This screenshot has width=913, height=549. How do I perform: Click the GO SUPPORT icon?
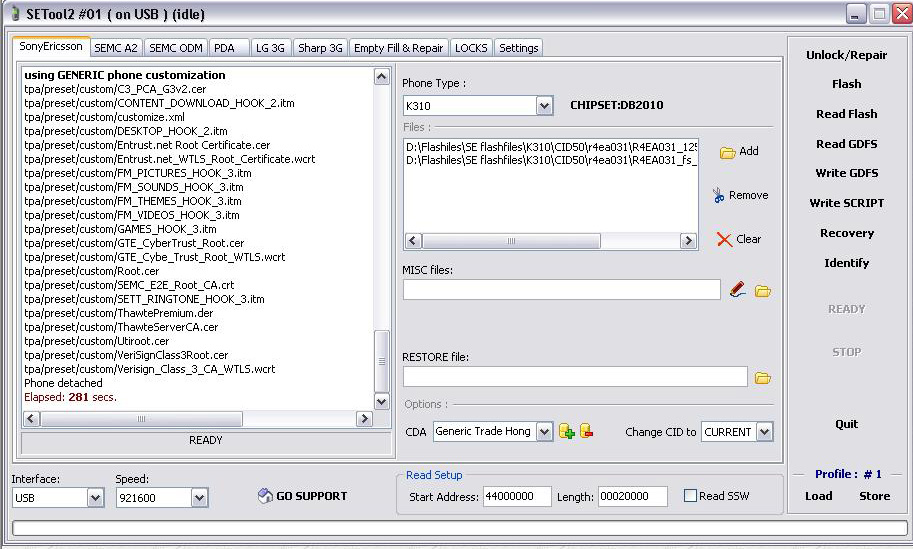265,495
